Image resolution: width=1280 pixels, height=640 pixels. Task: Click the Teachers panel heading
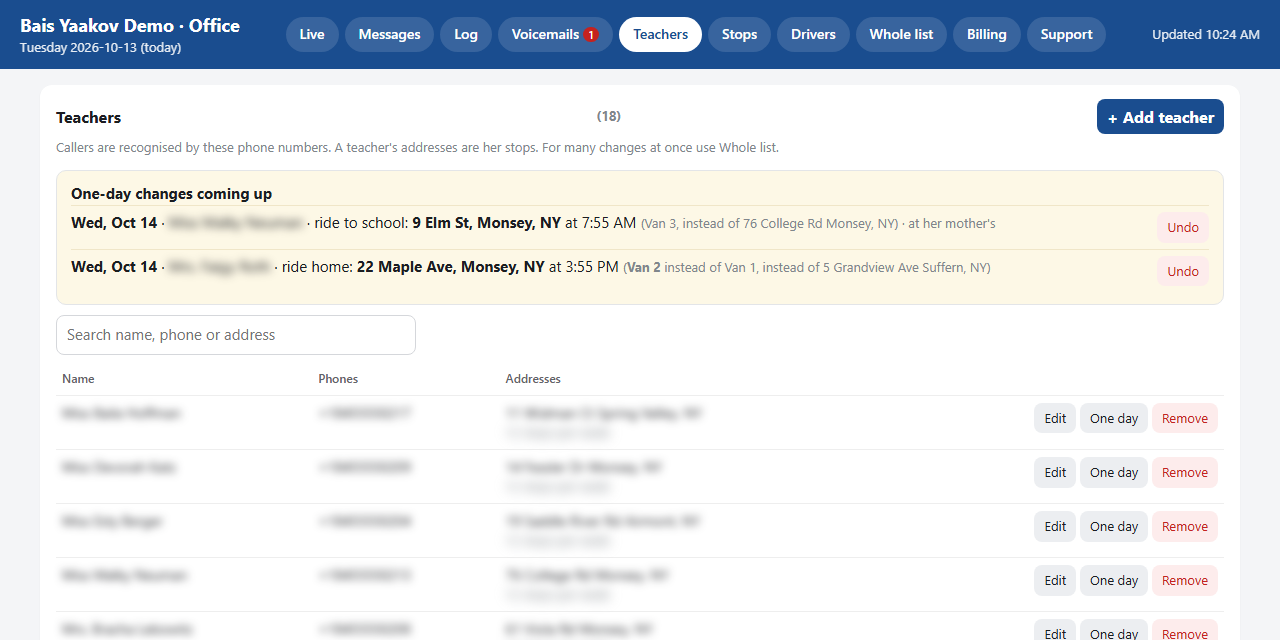coord(88,118)
